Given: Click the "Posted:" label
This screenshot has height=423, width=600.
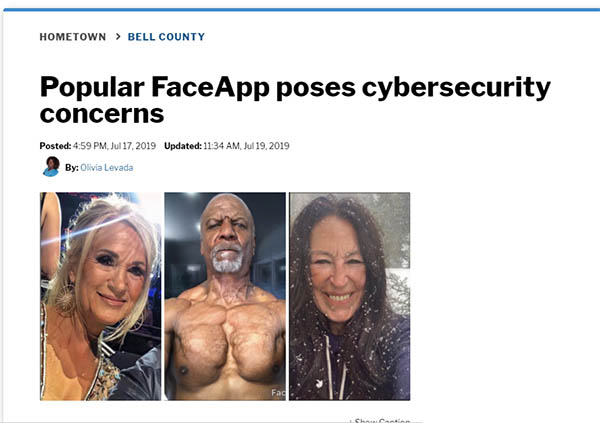Looking at the screenshot, I should [x=55, y=146].
